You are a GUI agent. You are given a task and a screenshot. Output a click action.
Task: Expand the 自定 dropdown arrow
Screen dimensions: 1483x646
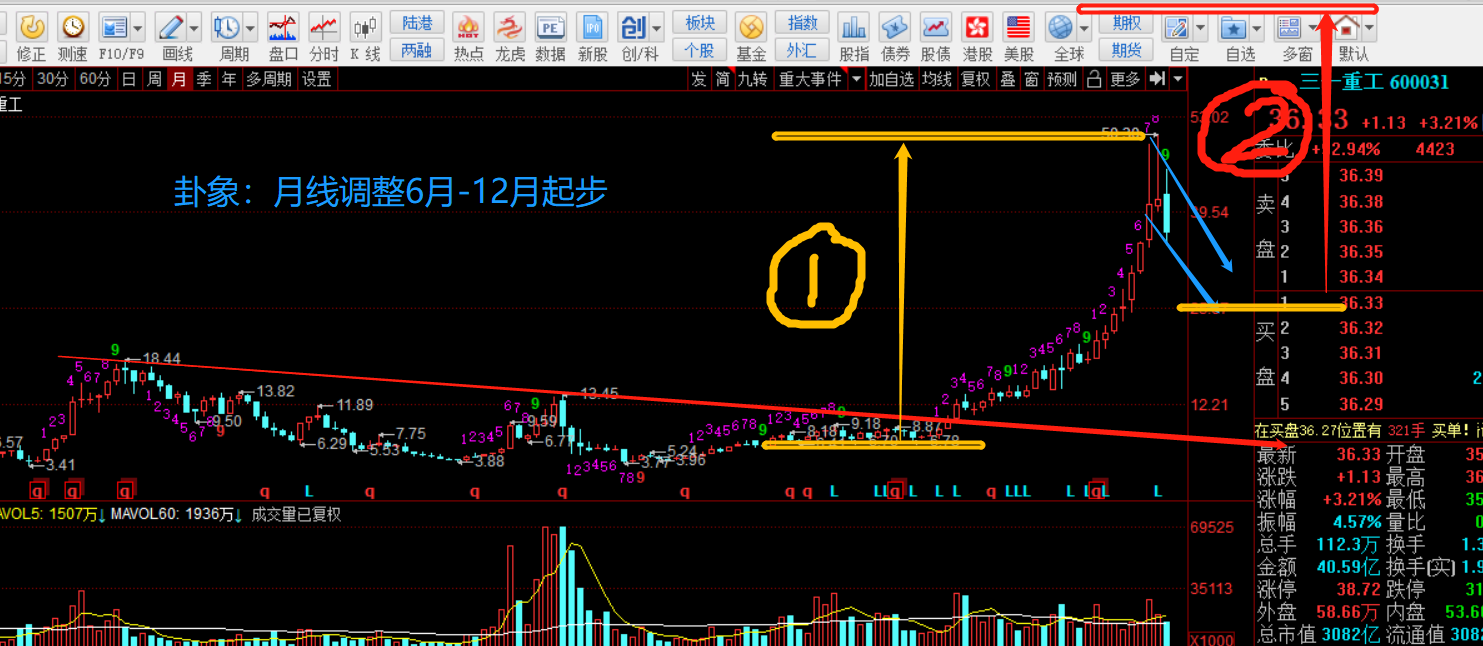[x=1201, y=27]
